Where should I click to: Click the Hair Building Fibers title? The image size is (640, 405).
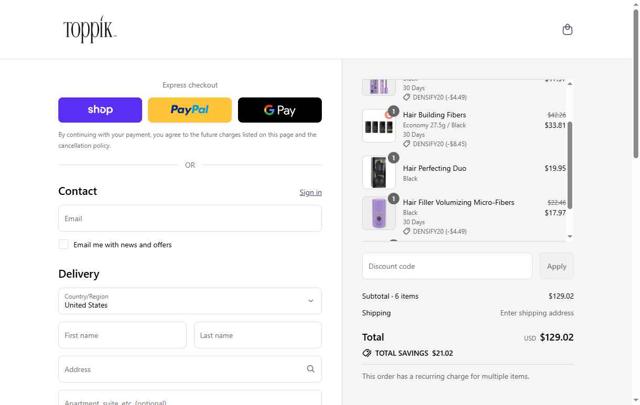pos(434,115)
